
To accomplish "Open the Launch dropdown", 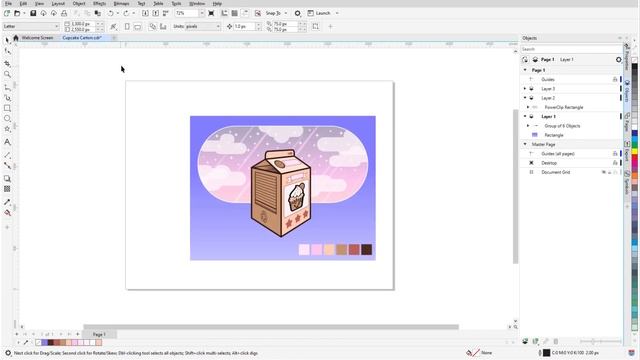I will (337, 13).
